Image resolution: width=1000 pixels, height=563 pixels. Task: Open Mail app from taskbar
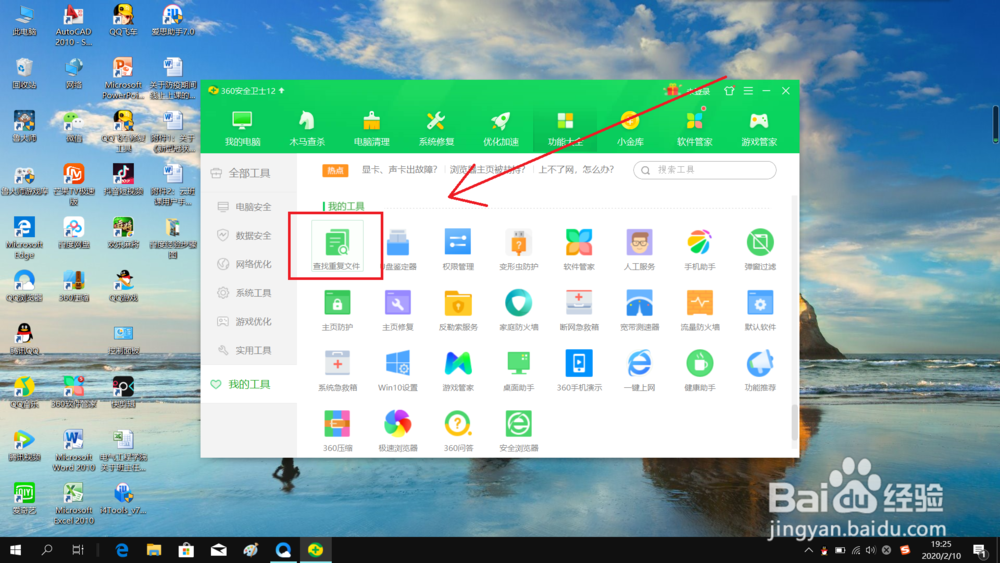point(219,550)
